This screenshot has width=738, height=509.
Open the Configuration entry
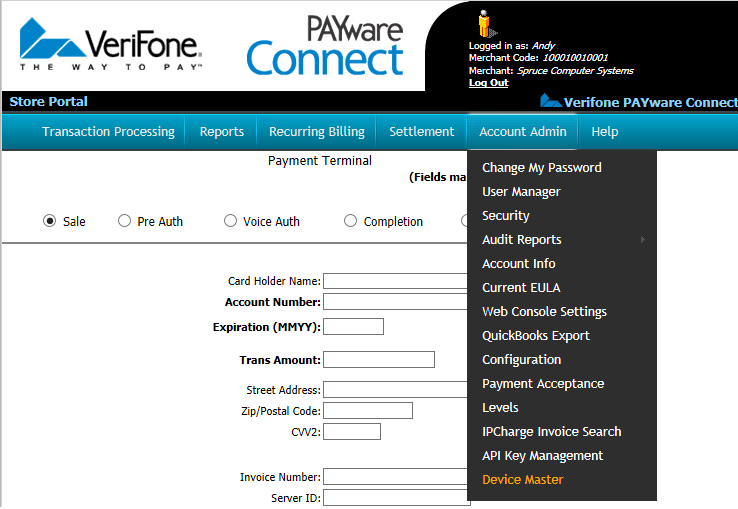(521, 360)
